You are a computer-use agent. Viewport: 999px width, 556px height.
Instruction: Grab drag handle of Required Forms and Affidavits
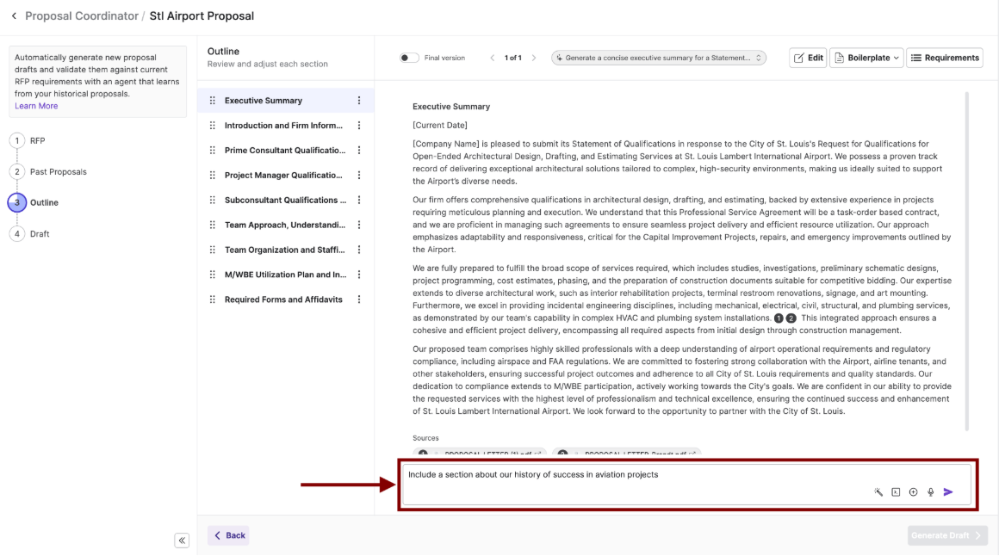tap(212, 299)
